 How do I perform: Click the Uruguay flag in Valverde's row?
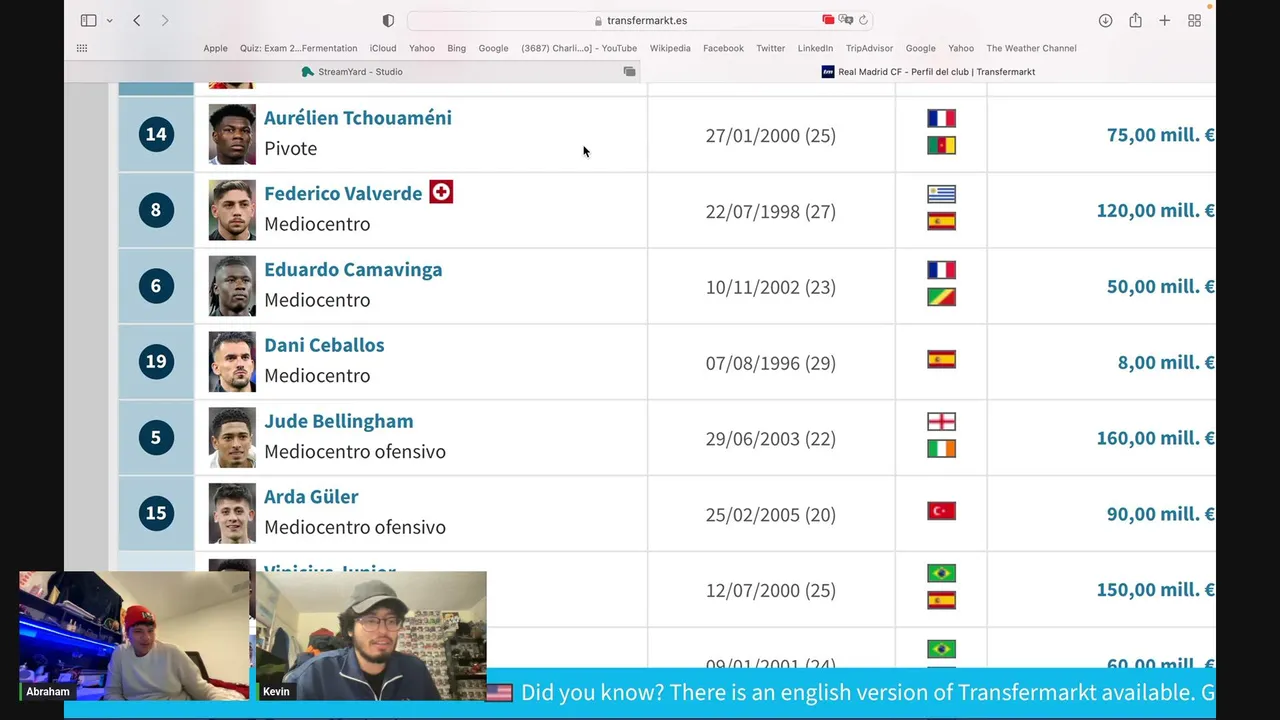coord(941,194)
